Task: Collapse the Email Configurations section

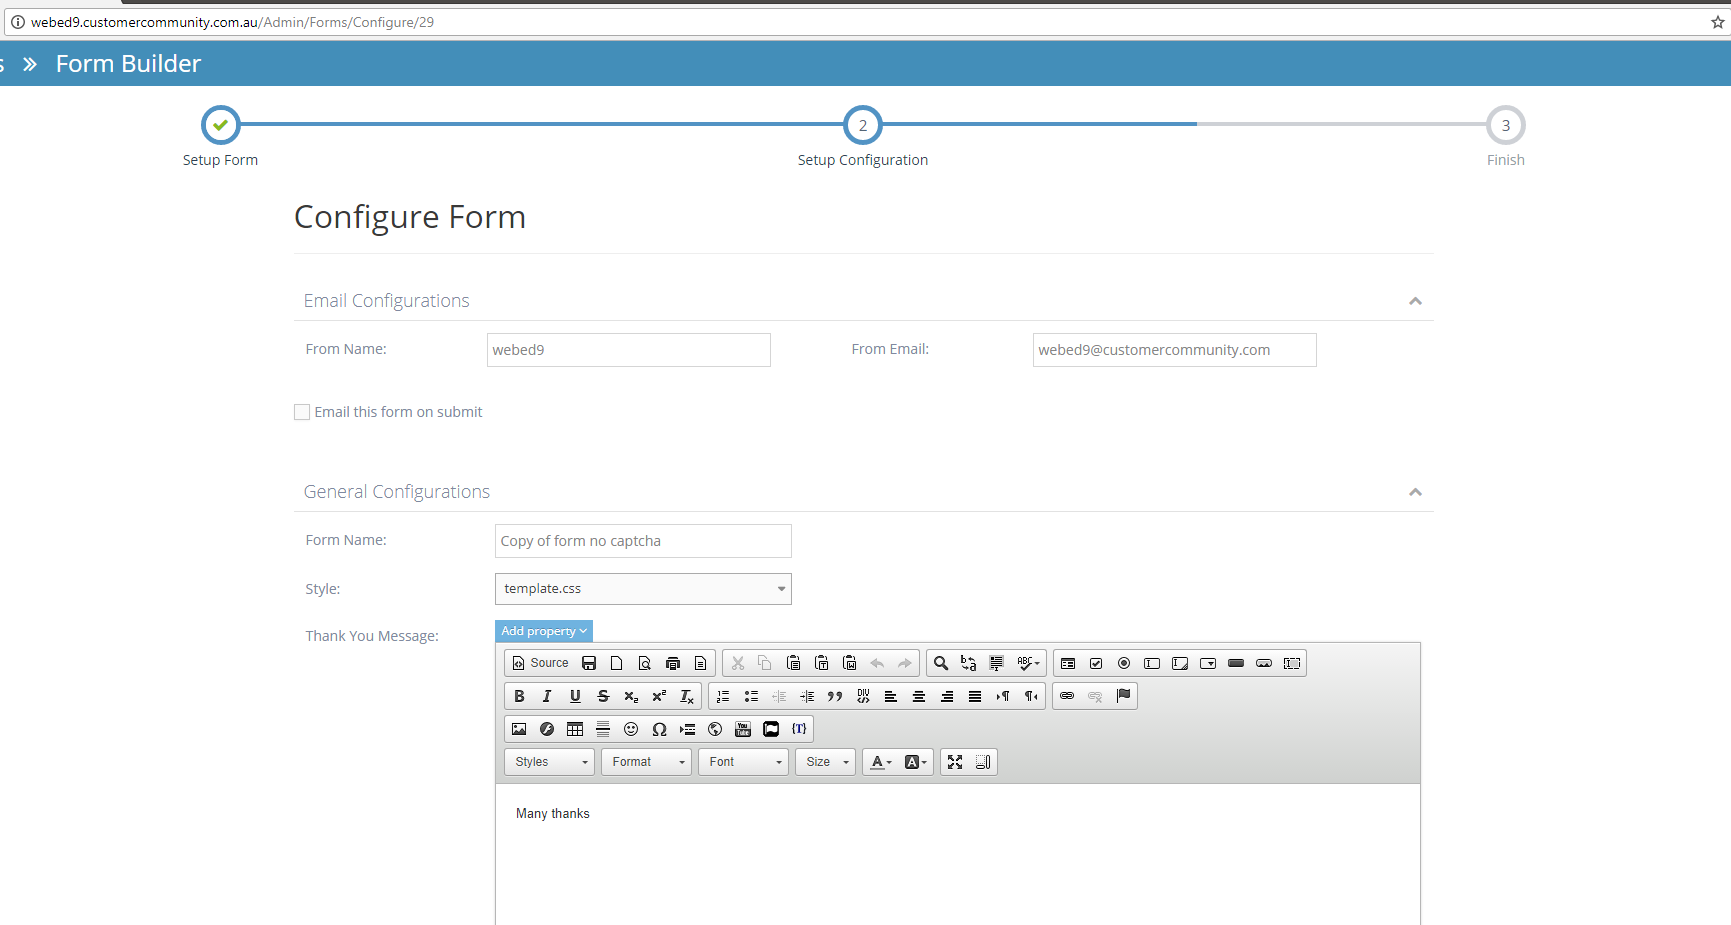Action: (x=1415, y=300)
